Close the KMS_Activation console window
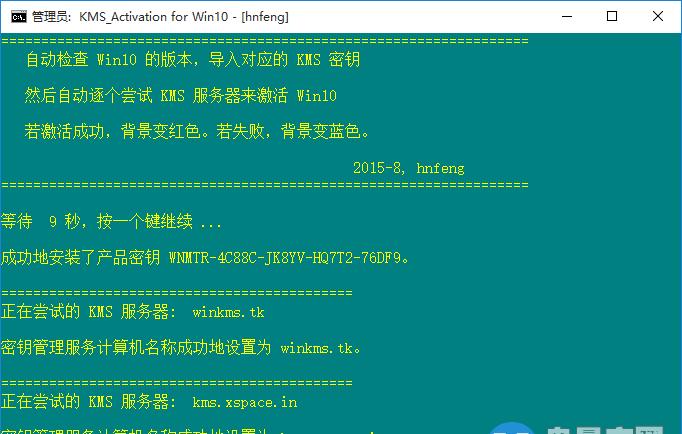This screenshot has width=682, height=434. 658,17
